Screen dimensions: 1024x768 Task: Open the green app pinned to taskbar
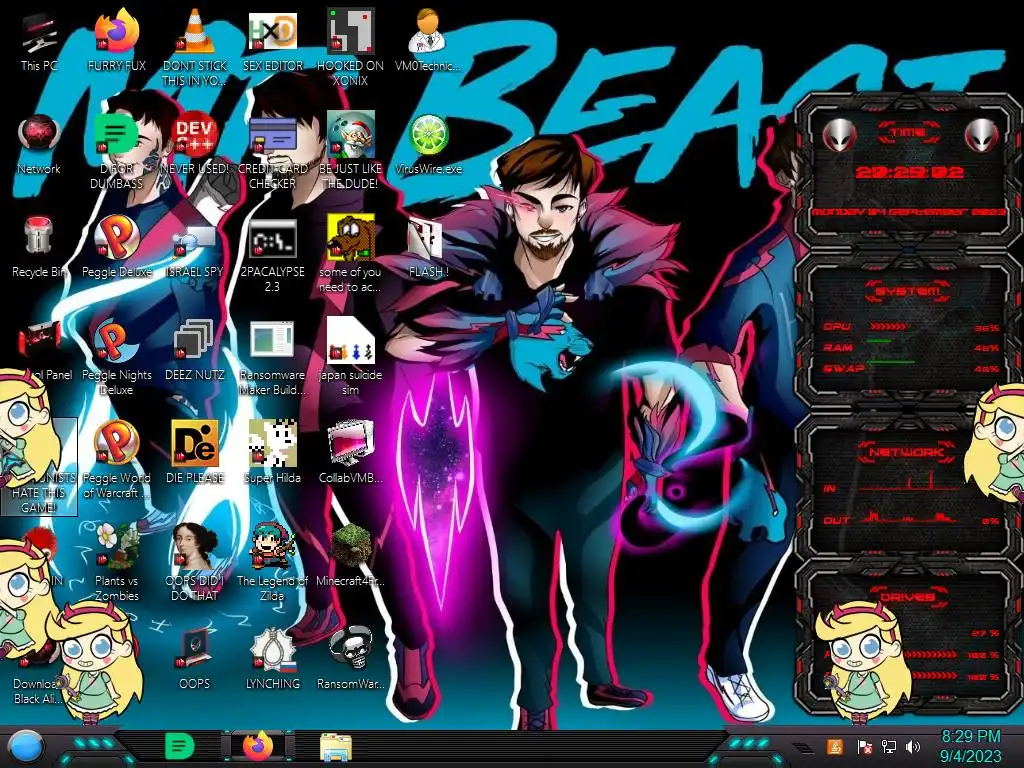click(x=180, y=746)
